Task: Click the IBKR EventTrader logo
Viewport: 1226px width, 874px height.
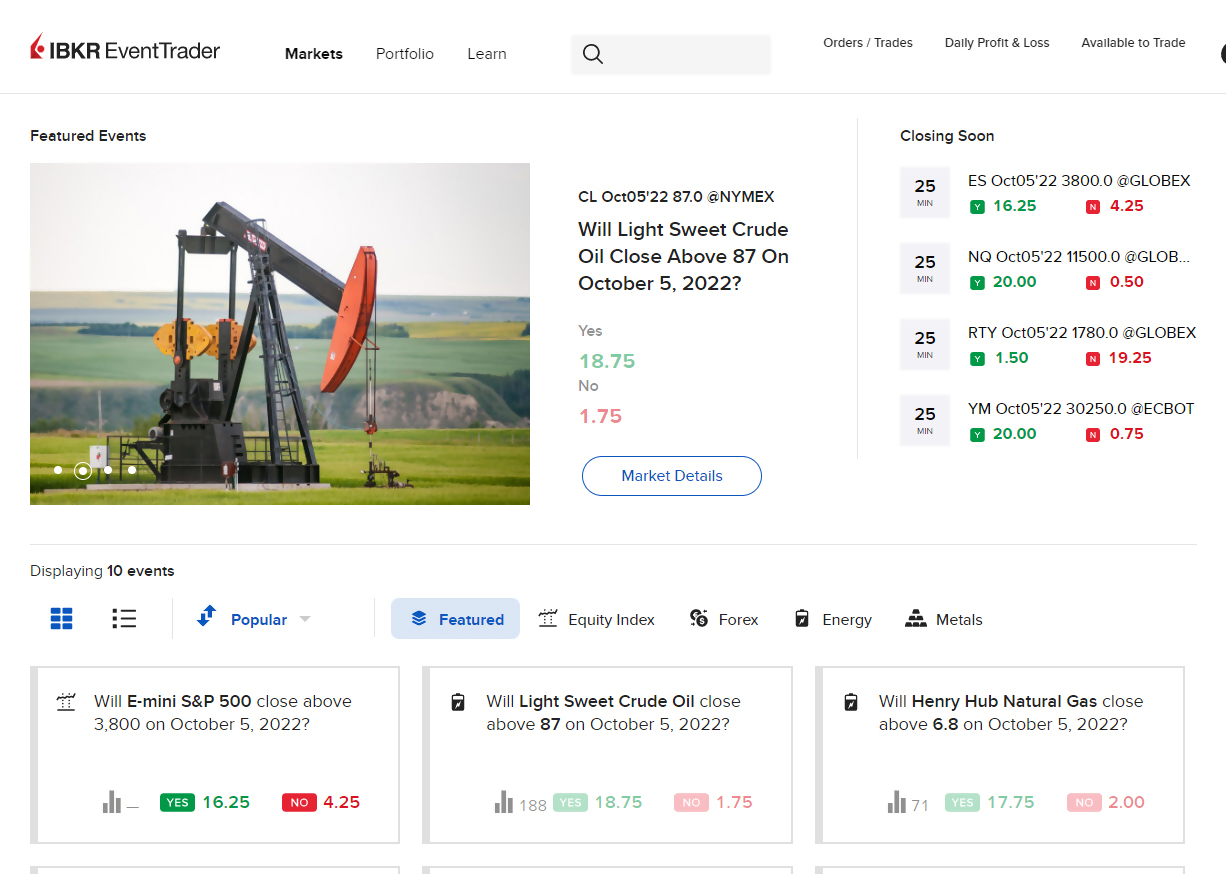Action: coord(125,50)
